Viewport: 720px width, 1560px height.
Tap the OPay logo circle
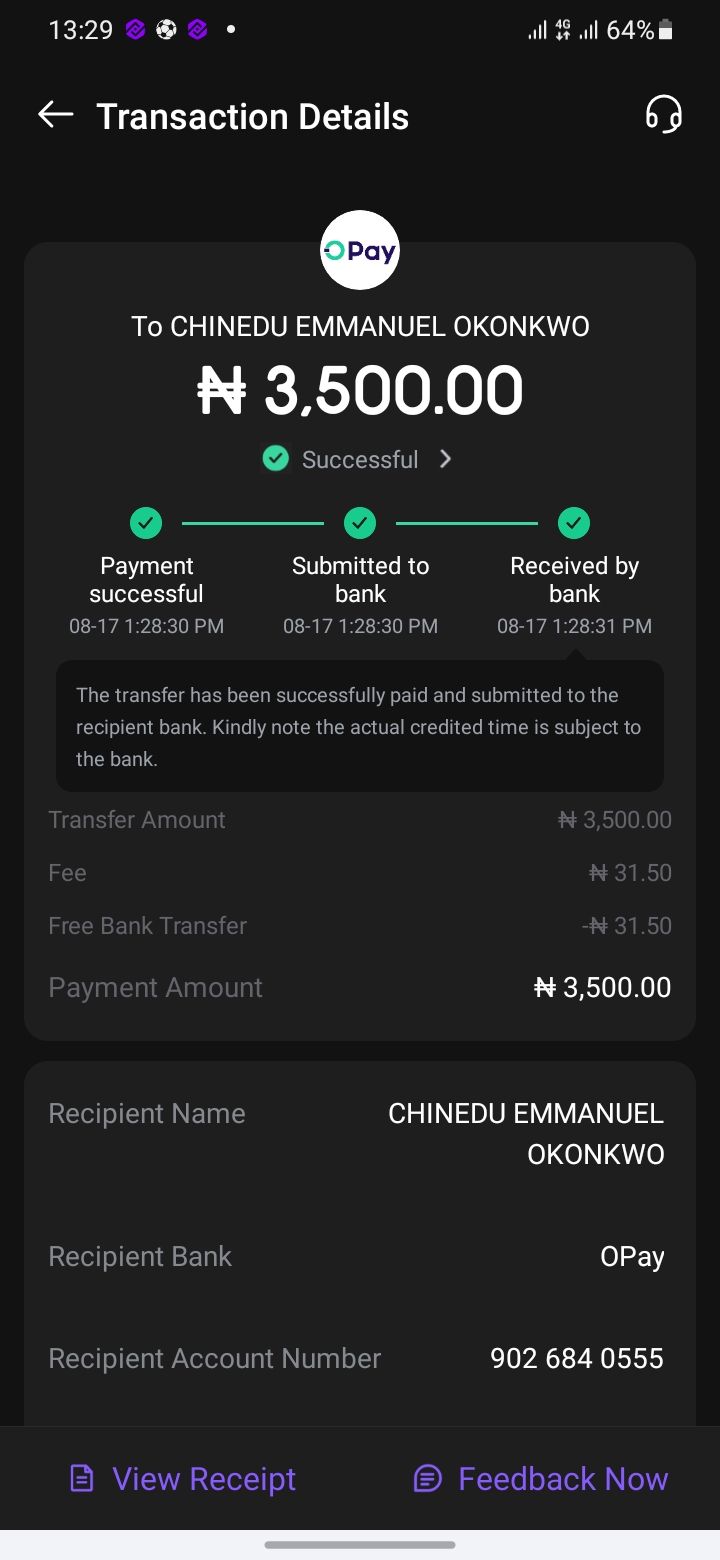pyautogui.click(x=360, y=250)
